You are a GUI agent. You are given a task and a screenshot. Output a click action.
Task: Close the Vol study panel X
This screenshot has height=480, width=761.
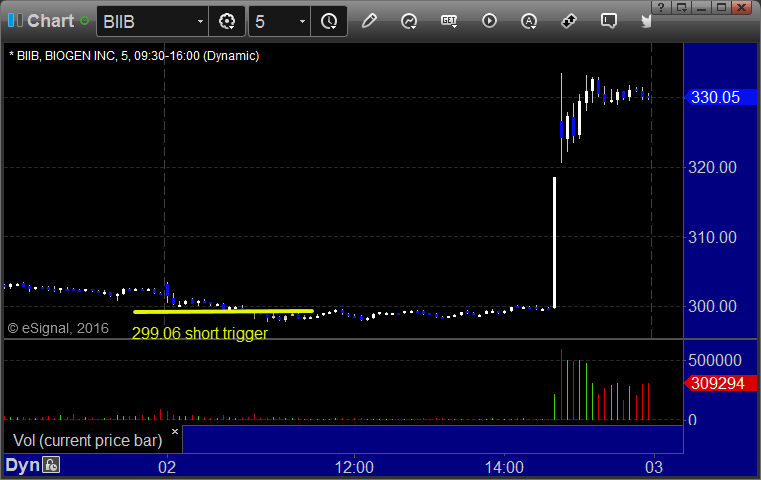pos(175,431)
